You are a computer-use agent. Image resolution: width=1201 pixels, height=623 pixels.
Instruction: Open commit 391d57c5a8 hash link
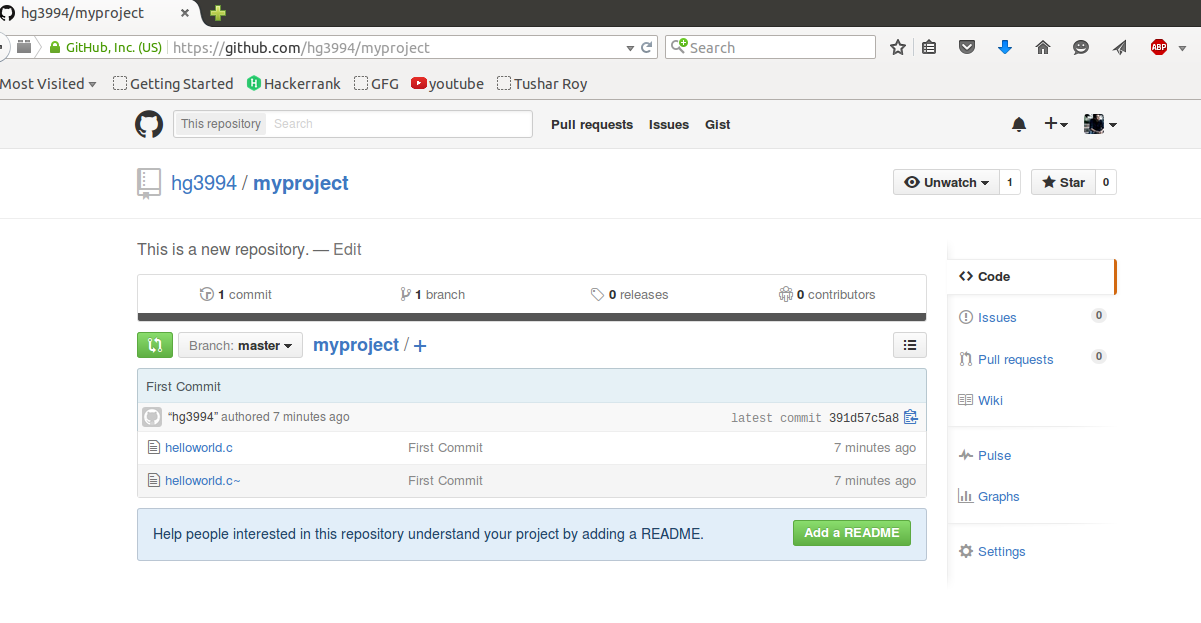pyautogui.click(x=864, y=418)
